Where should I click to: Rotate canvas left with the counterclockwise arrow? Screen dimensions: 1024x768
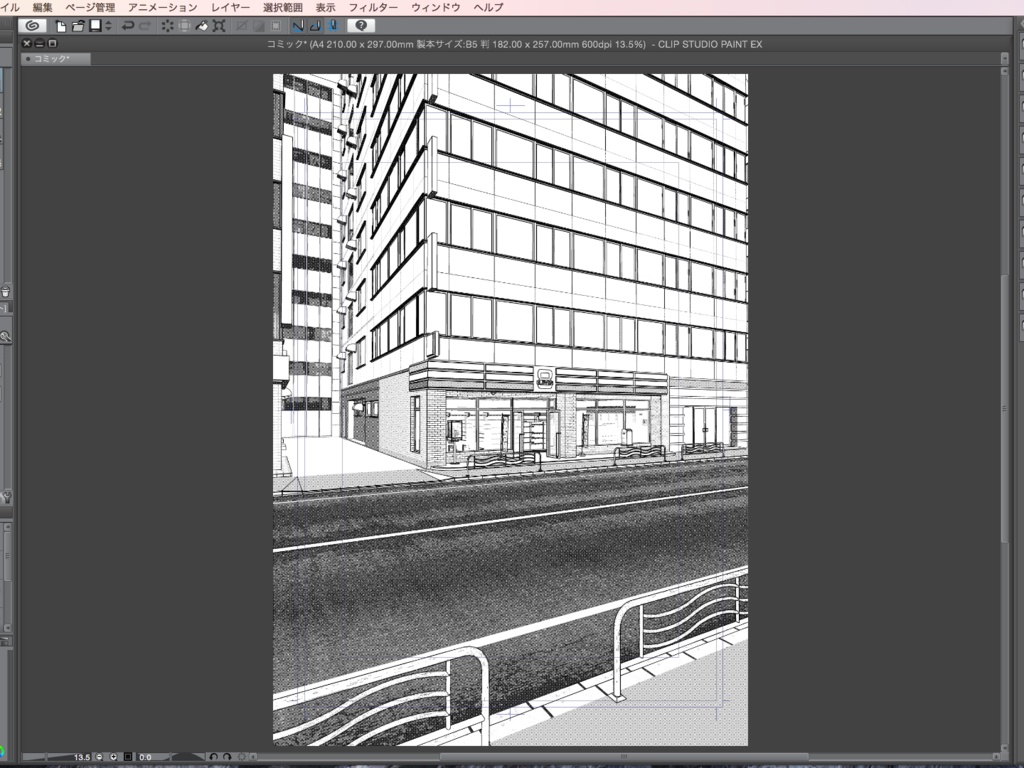click(x=214, y=757)
